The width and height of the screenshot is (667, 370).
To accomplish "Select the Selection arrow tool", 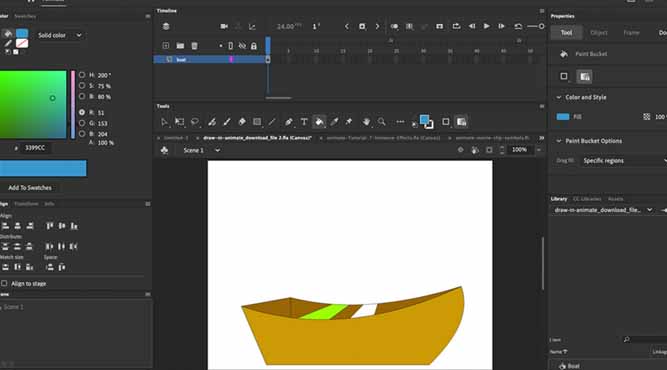I will [x=164, y=122].
